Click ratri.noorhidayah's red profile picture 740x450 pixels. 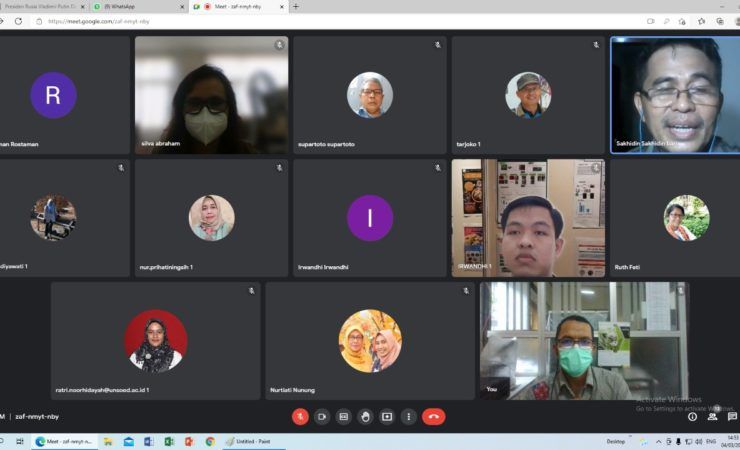[x=156, y=341]
